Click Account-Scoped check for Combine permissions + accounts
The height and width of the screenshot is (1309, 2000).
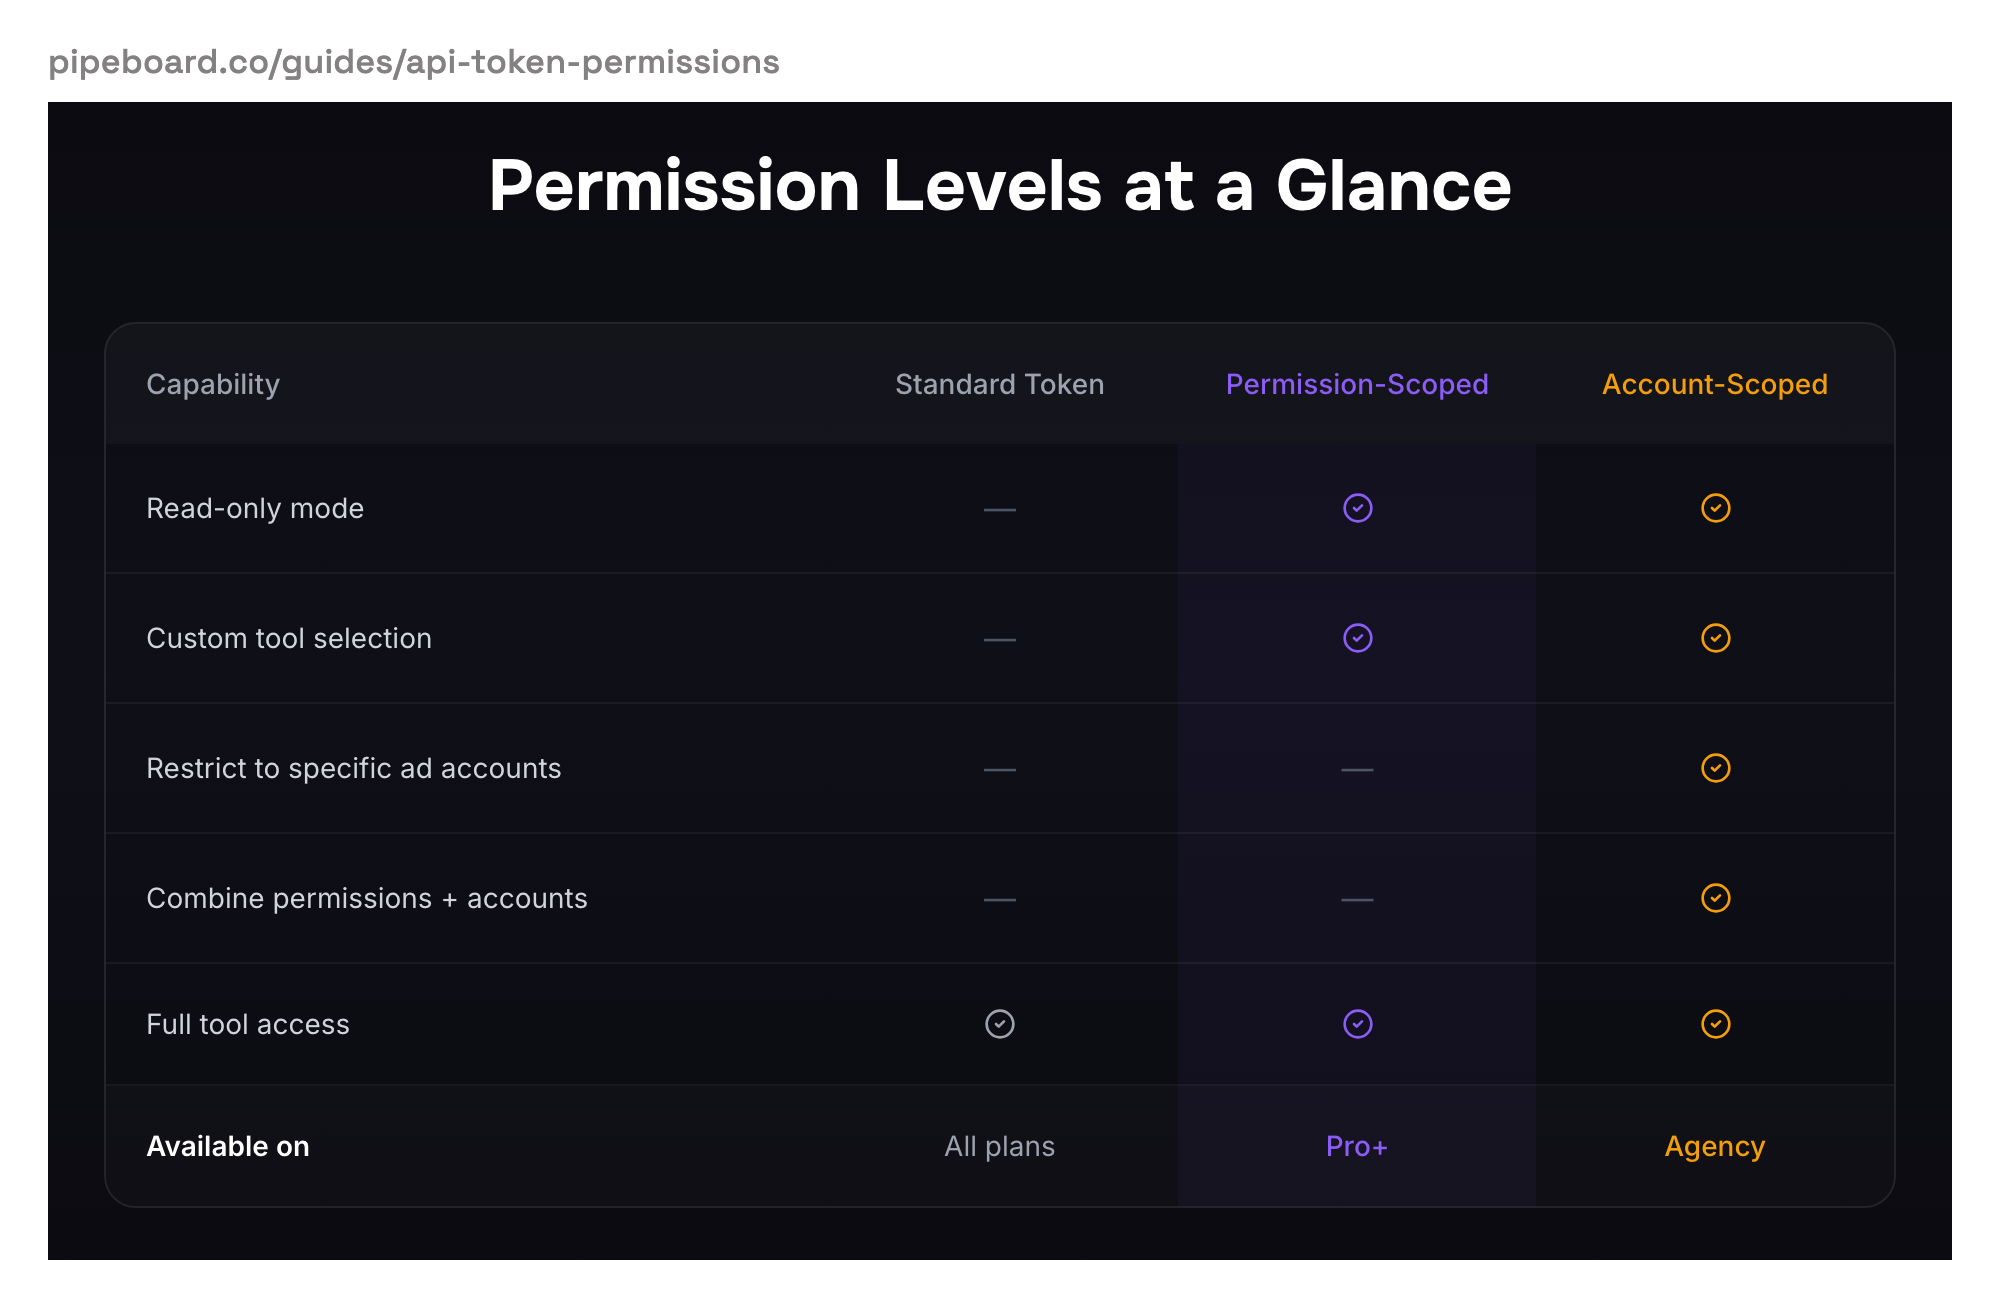(x=1715, y=898)
